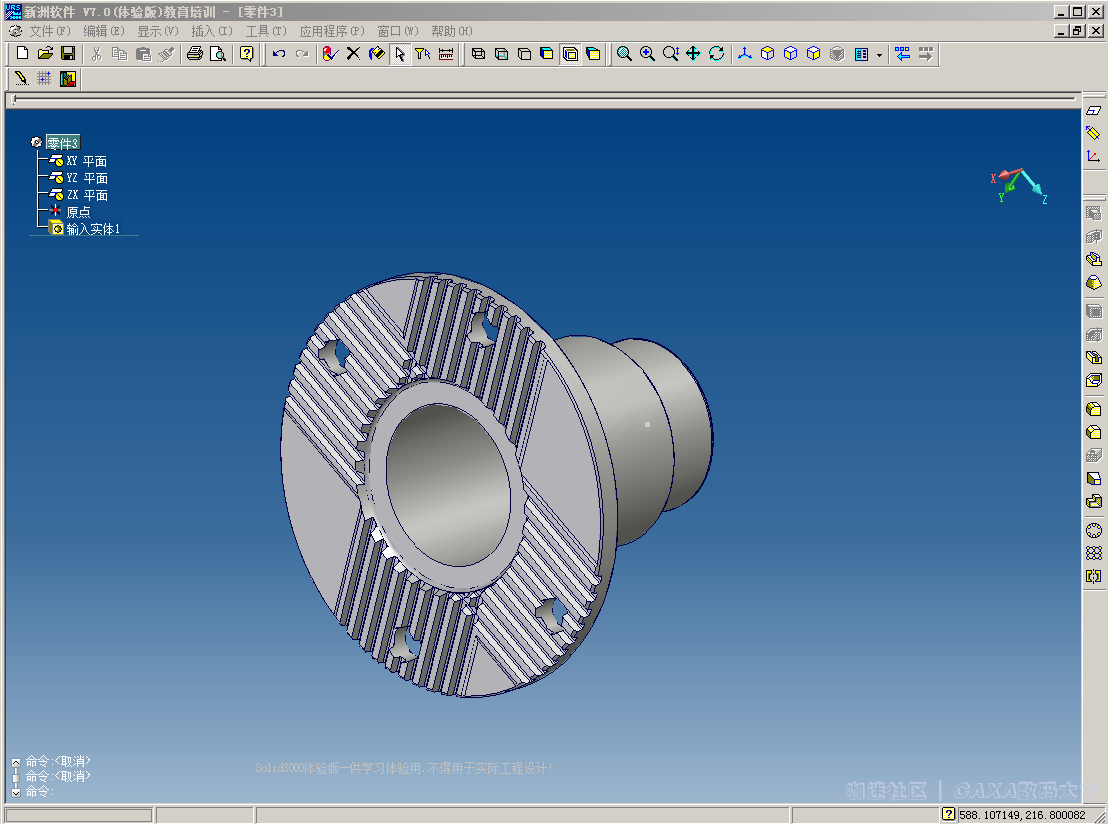Image resolution: width=1108 pixels, height=824 pixels.
Task: Open the view layout dropdown arrow
Action: pyautogui.click(x=879, y=54)
